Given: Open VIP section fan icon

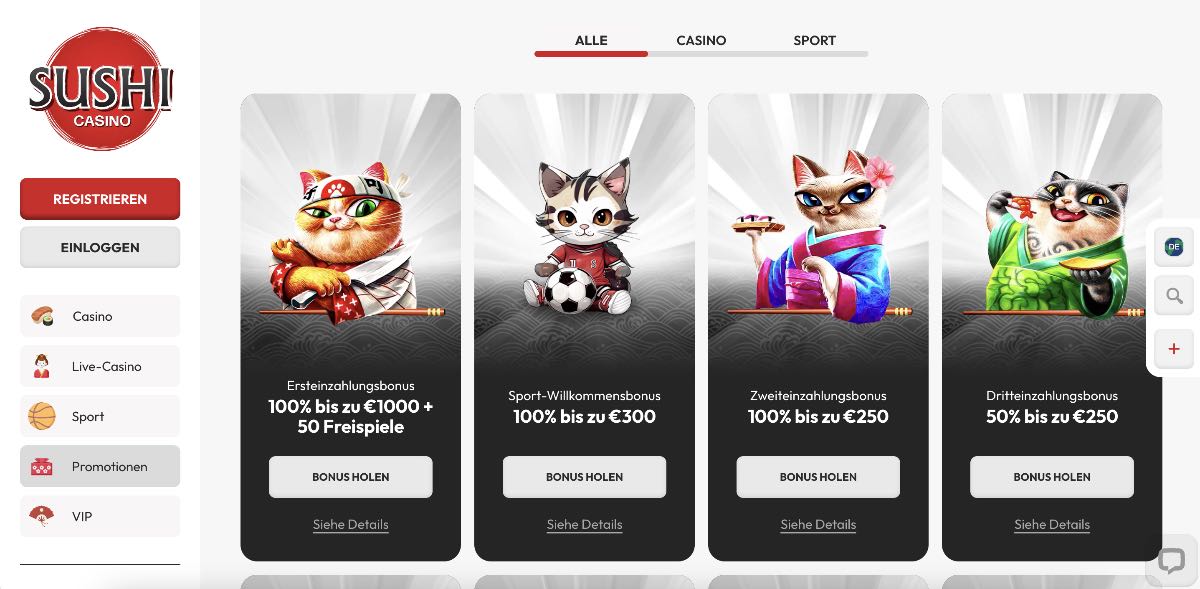Looking at the screenshot, I should [42, 516].
